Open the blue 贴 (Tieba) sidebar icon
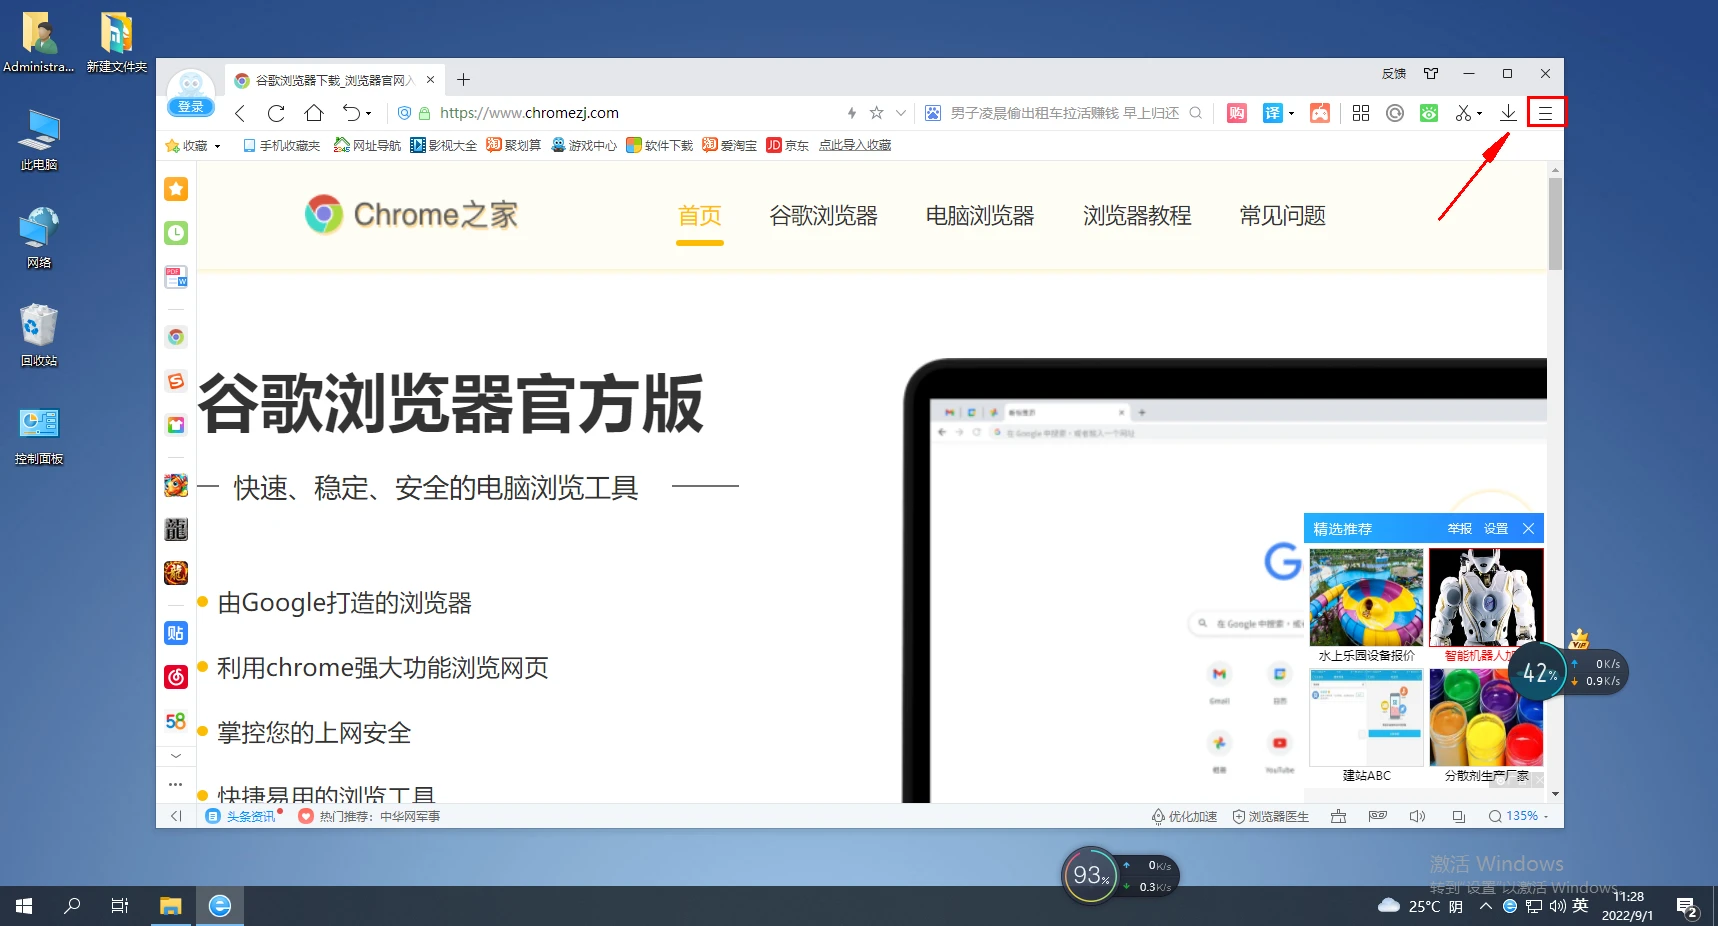This screenshot has height=926, width=1718. click(176, 633)
